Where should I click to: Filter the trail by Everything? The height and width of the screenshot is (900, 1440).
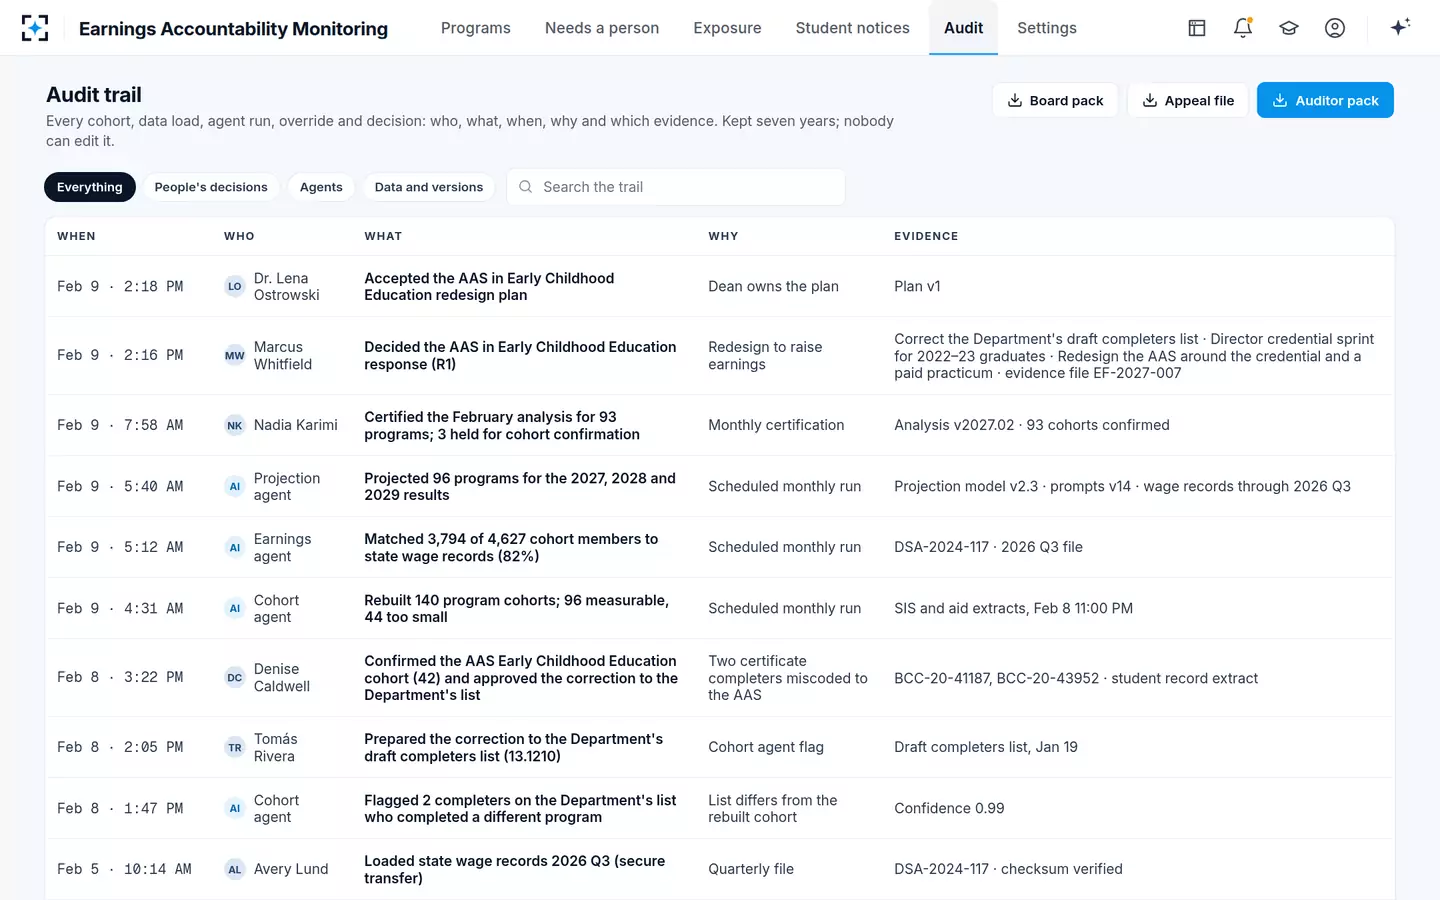point(90,187)
